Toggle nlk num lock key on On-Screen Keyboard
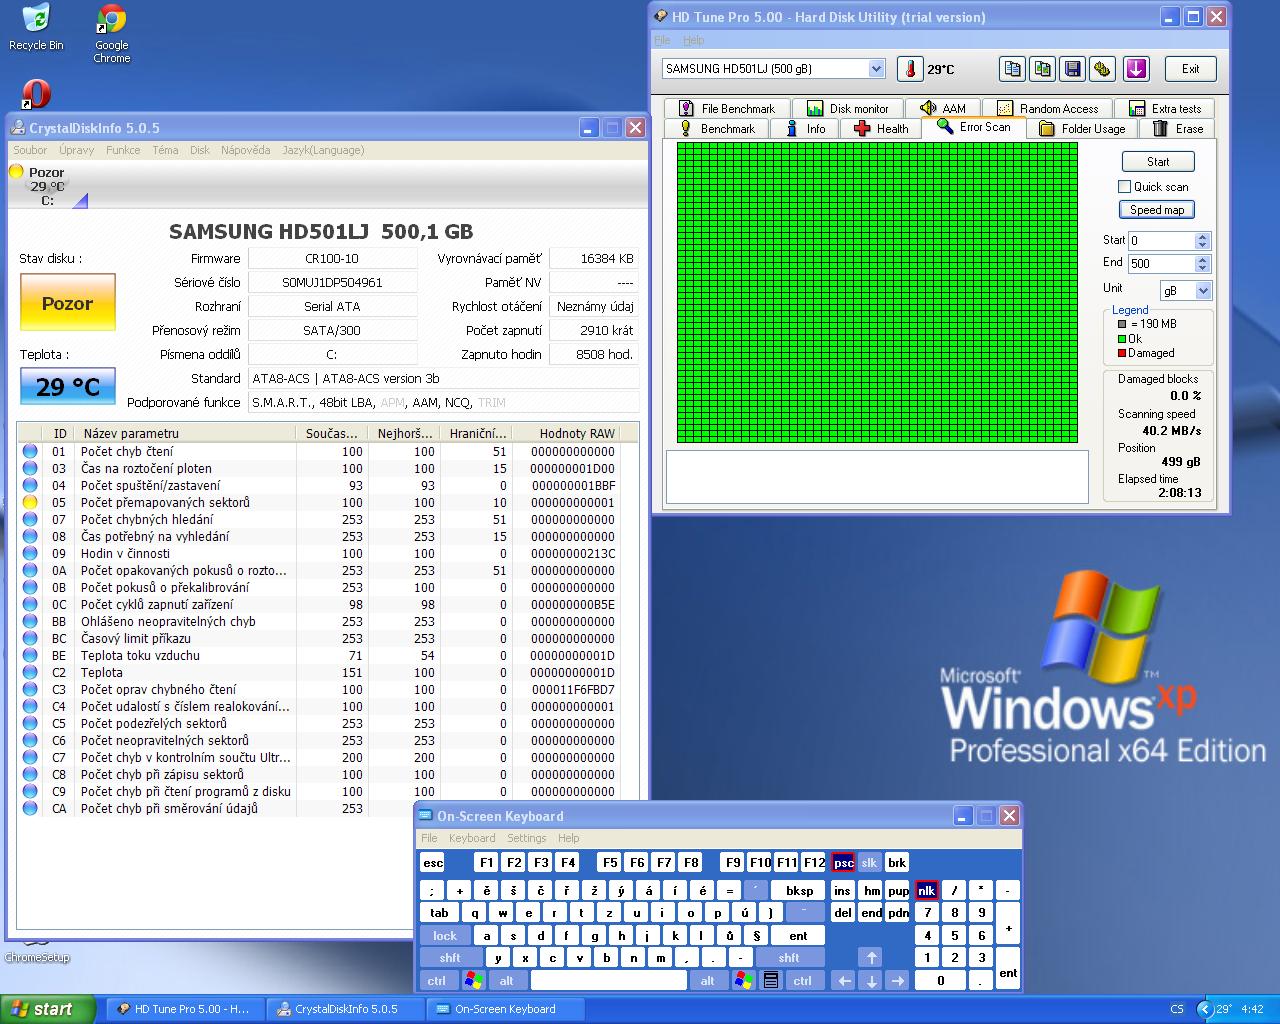Image resolution: width=1280 pixels, height=1024 pixels. 926,890
